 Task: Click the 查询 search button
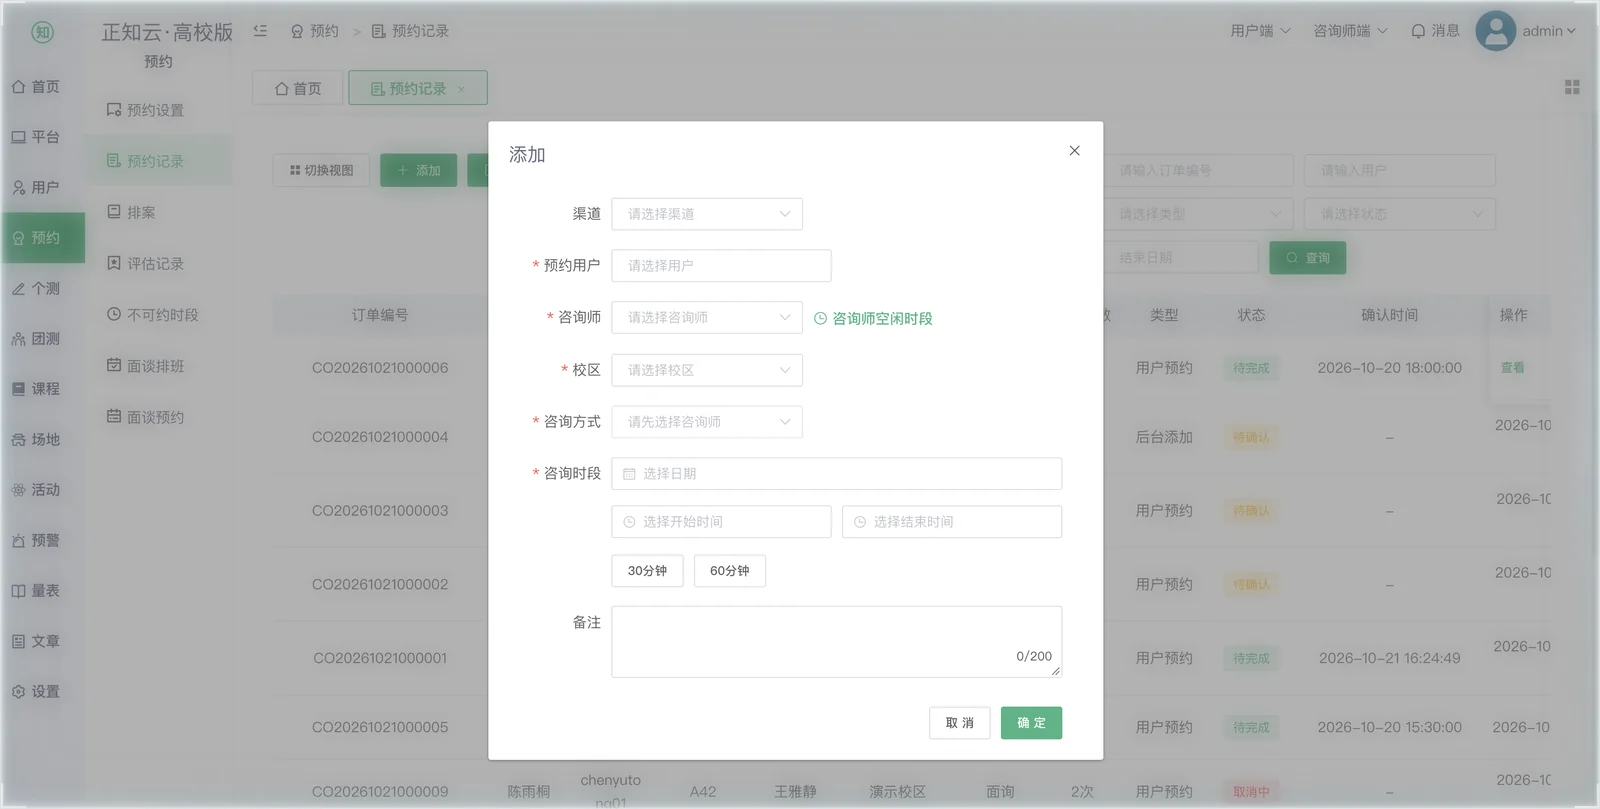1308,258
